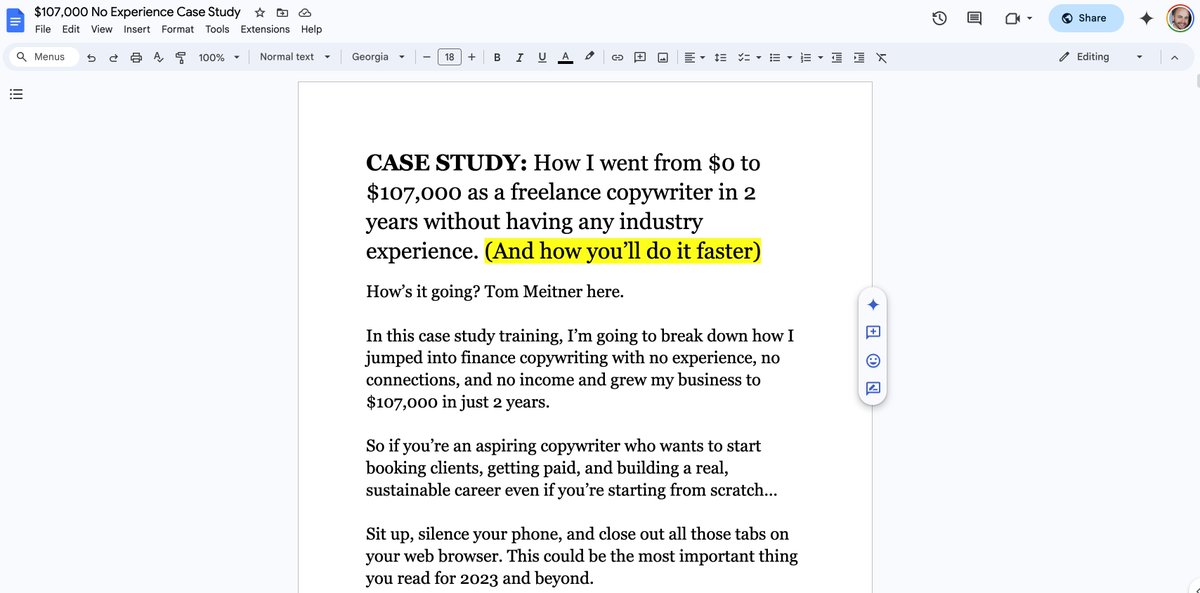The image size is (1200, 593).
Task: Open the View menu
Action: (x=102, y=29)
